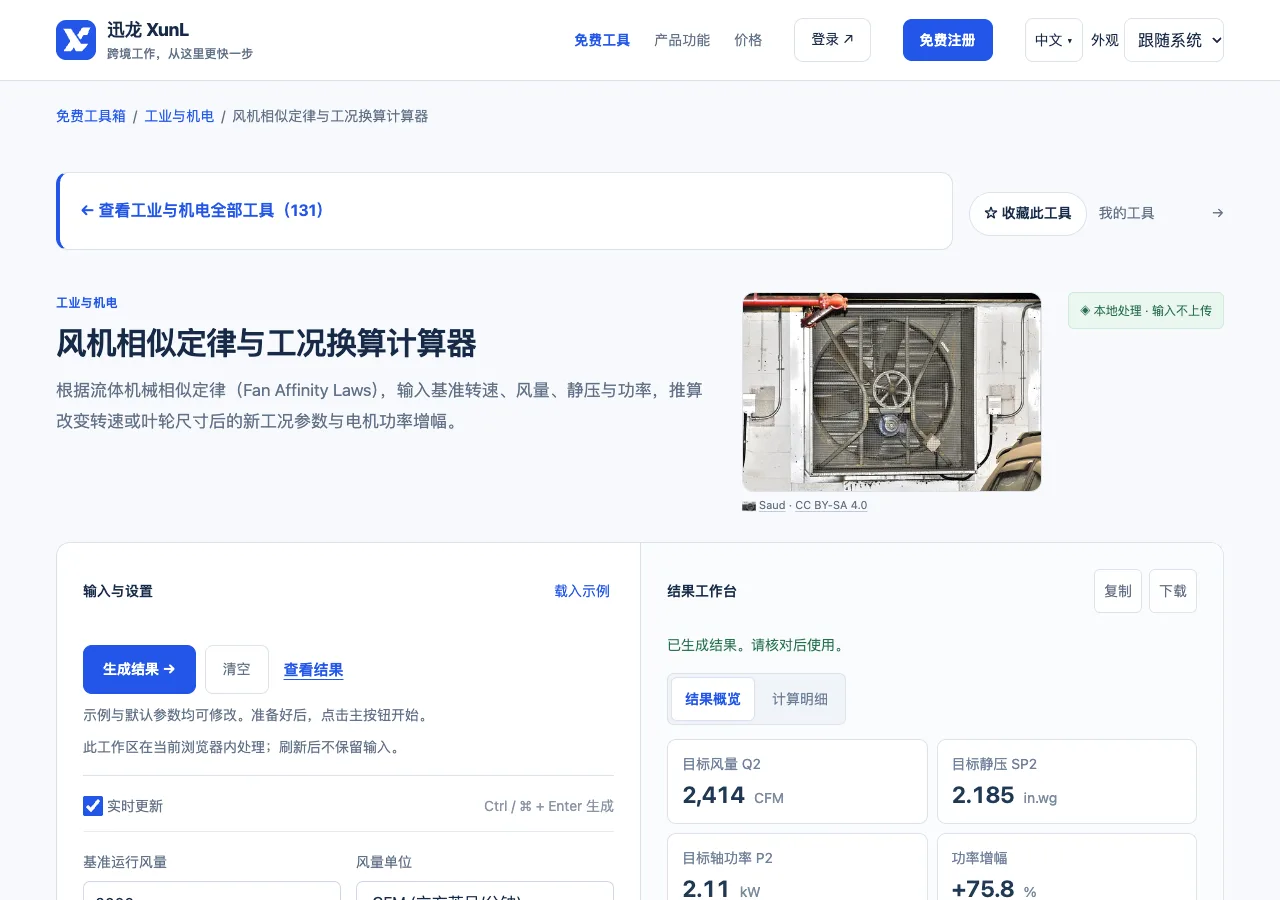This screenshot has width=1280, height=900.
Task: Go to 工业与机电 breadcrumb link
Action: (x=179, y=116)
